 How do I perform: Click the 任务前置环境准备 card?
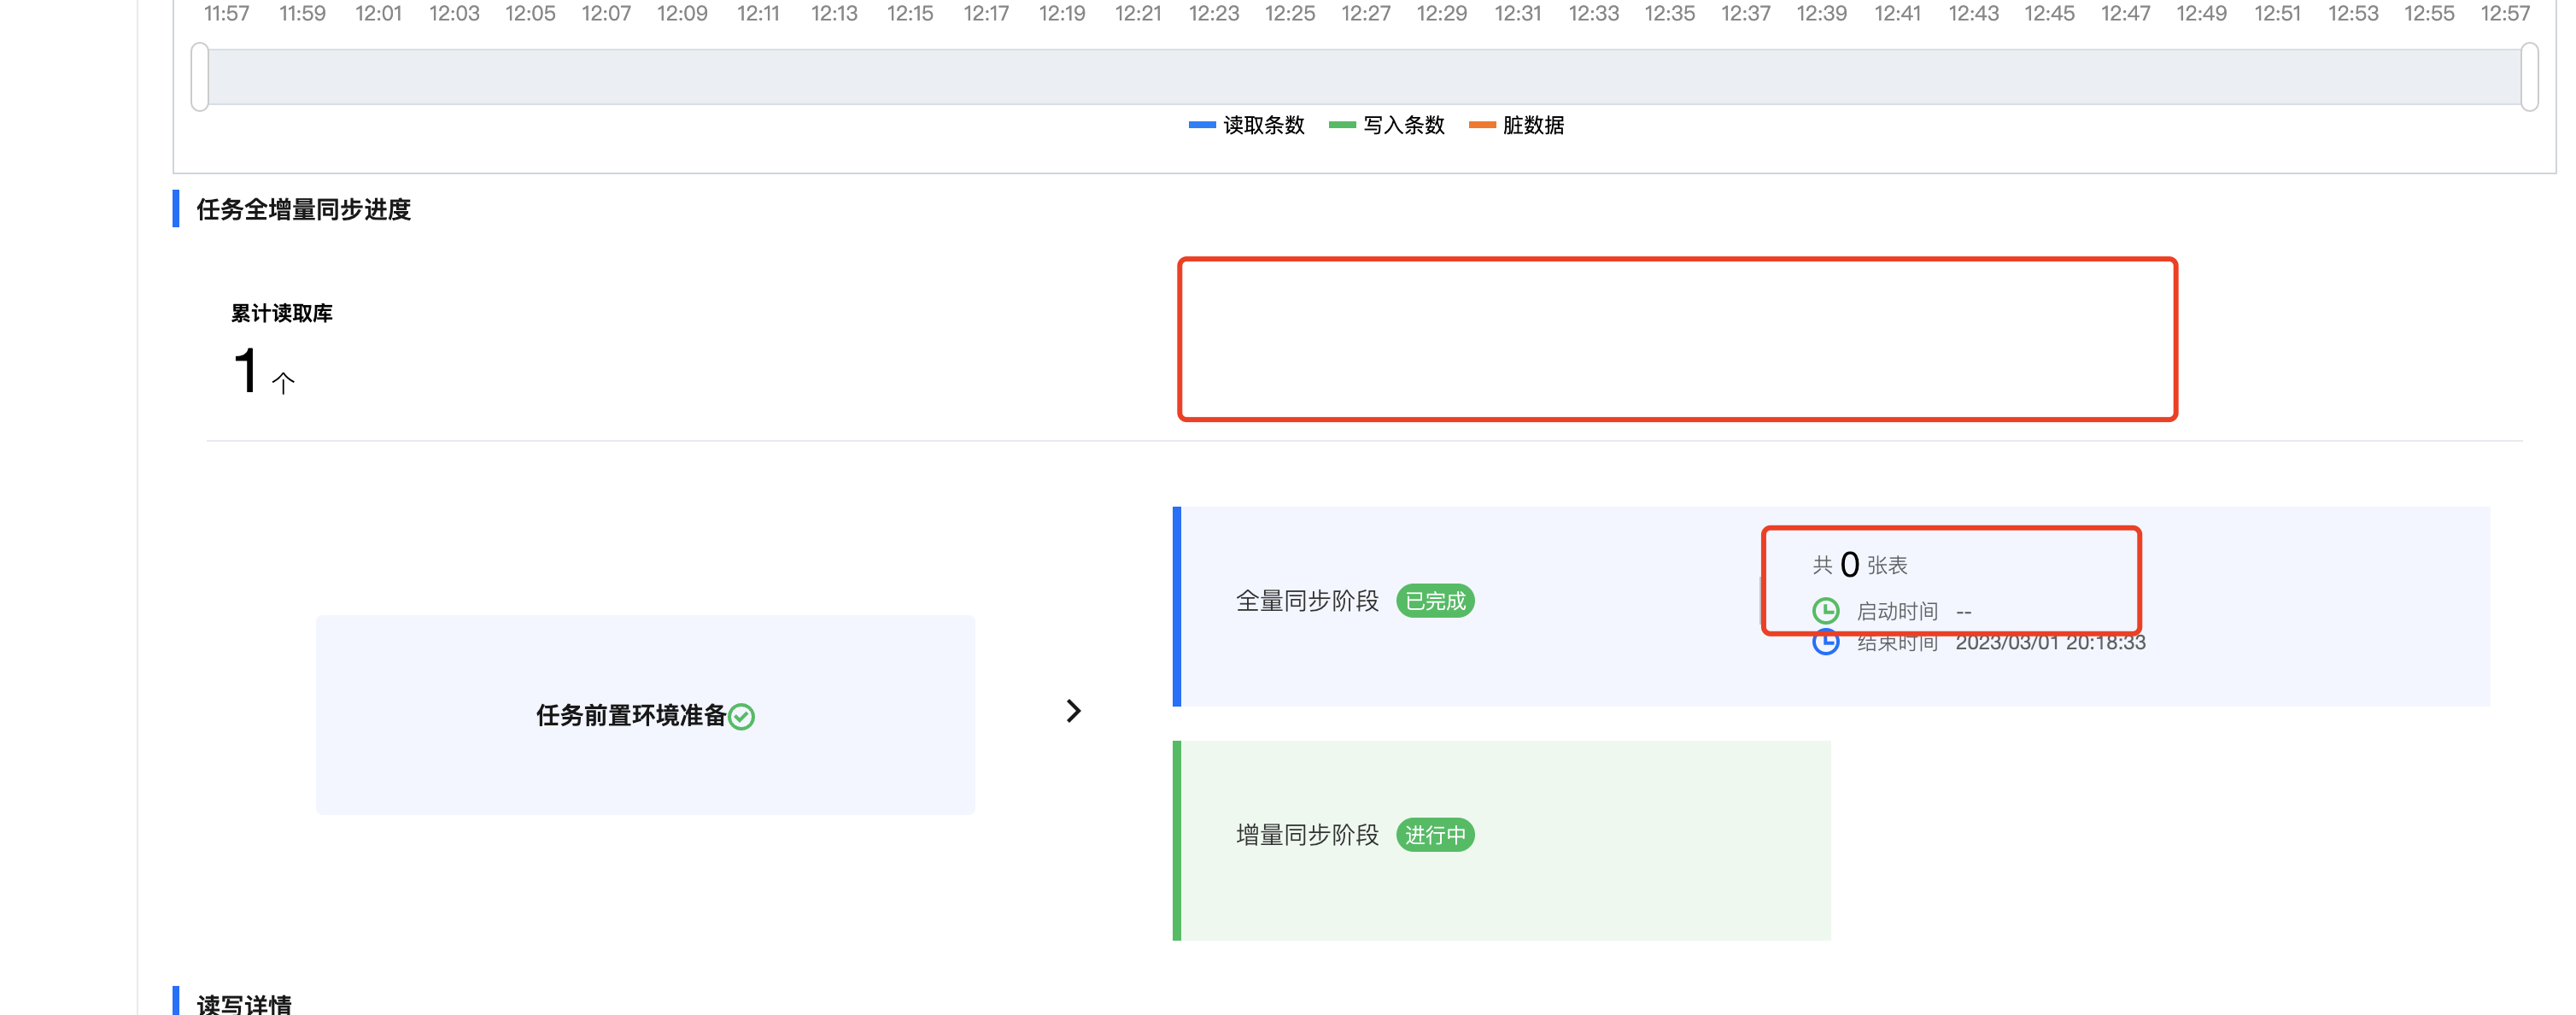click(645, 715)
